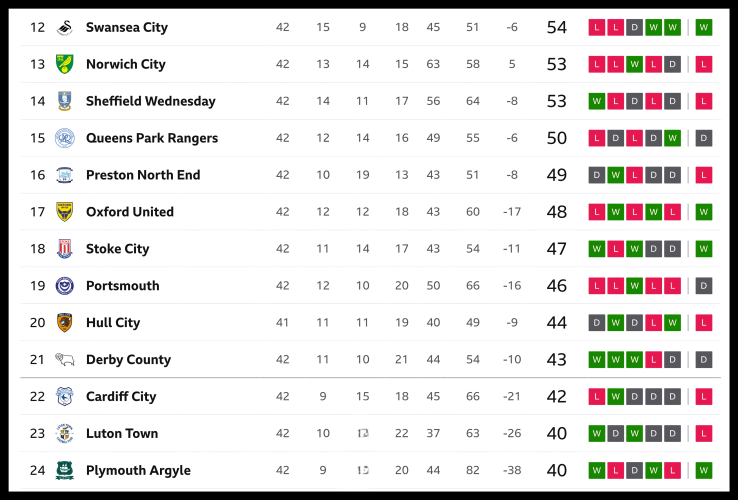The width and height of the screenshot is (738, 500).
Task: Select the Portsmouth club crest
Action: pyautogui.click(x=65, y=286)
